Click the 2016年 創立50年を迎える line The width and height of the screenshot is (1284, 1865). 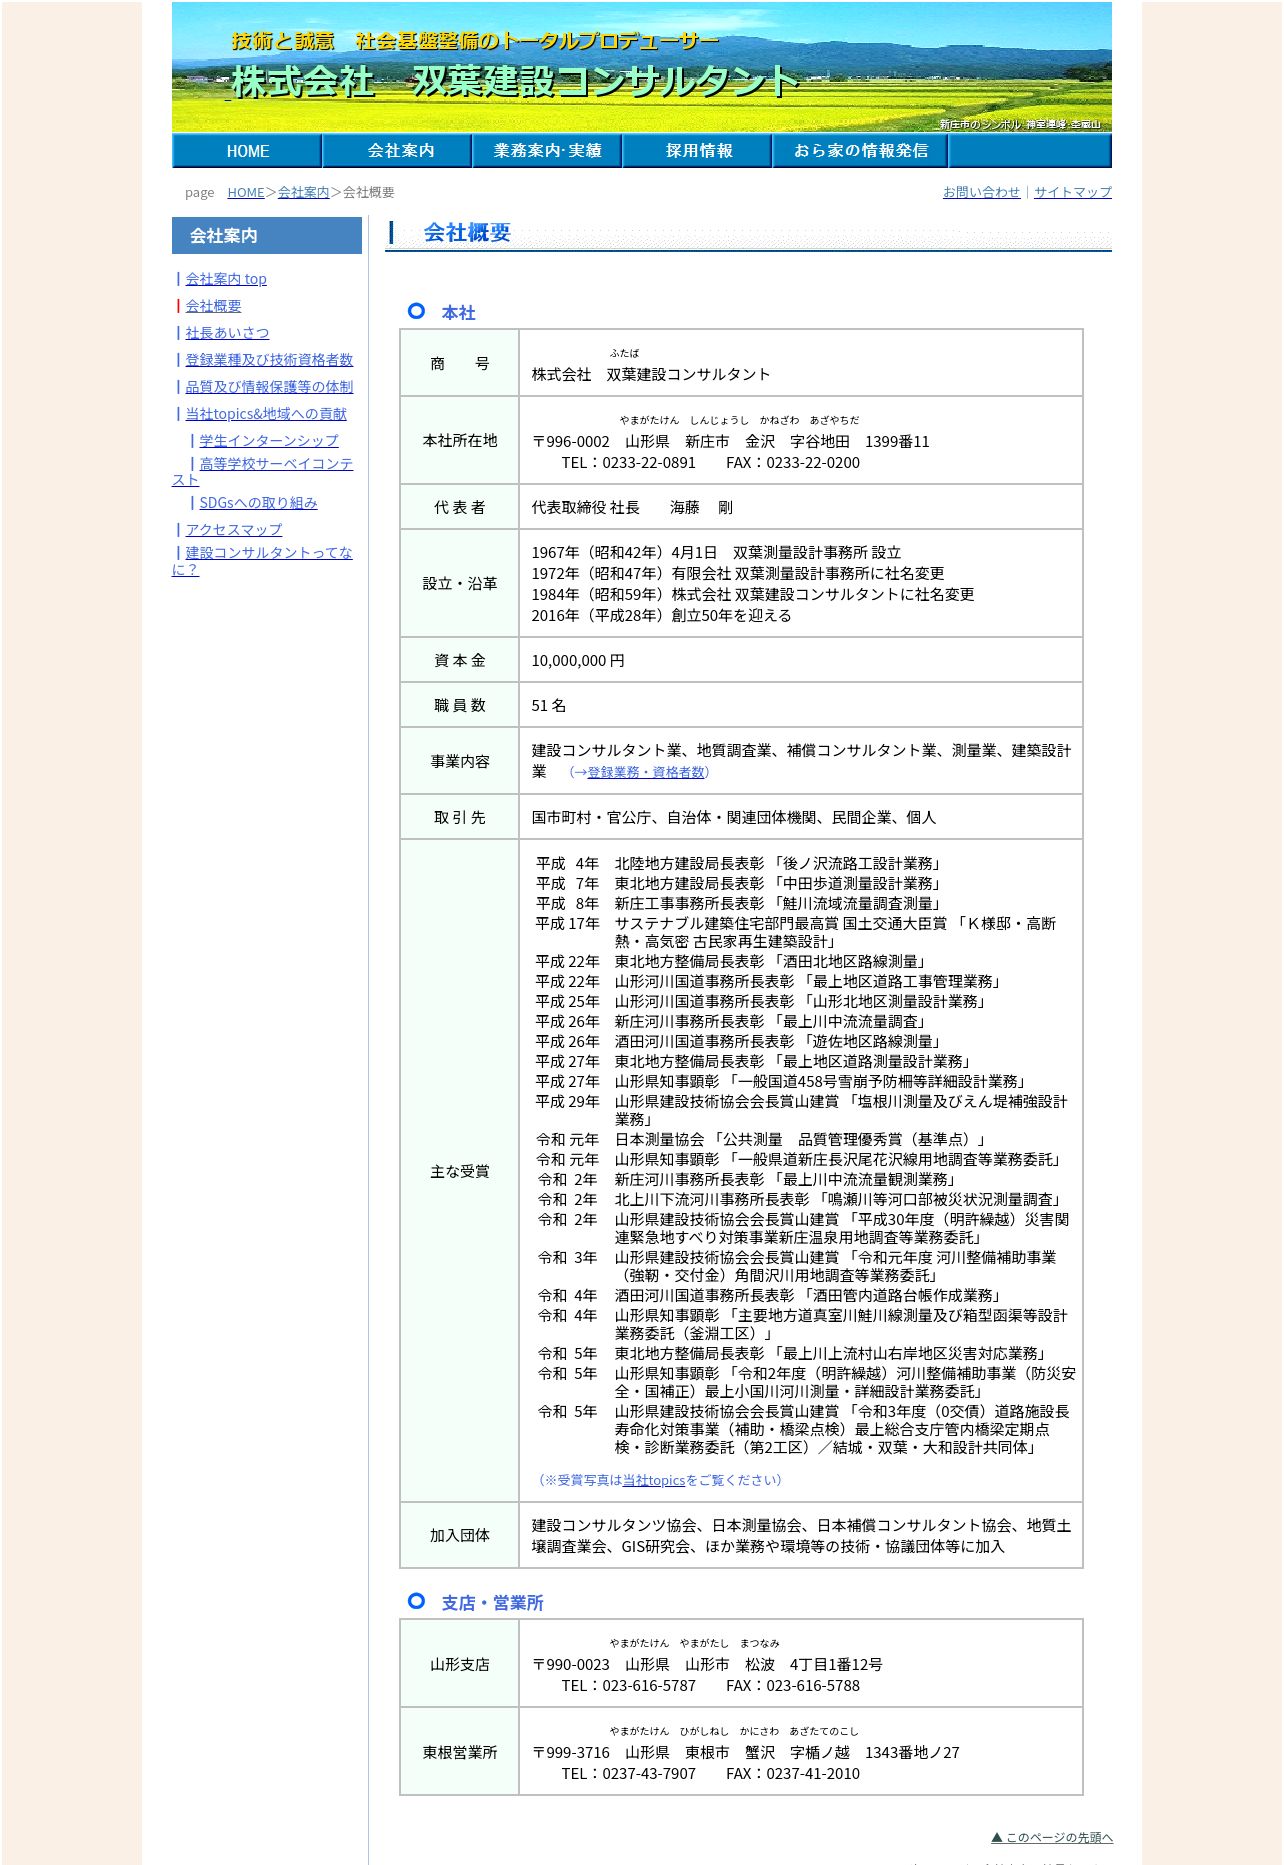(661, 616)
